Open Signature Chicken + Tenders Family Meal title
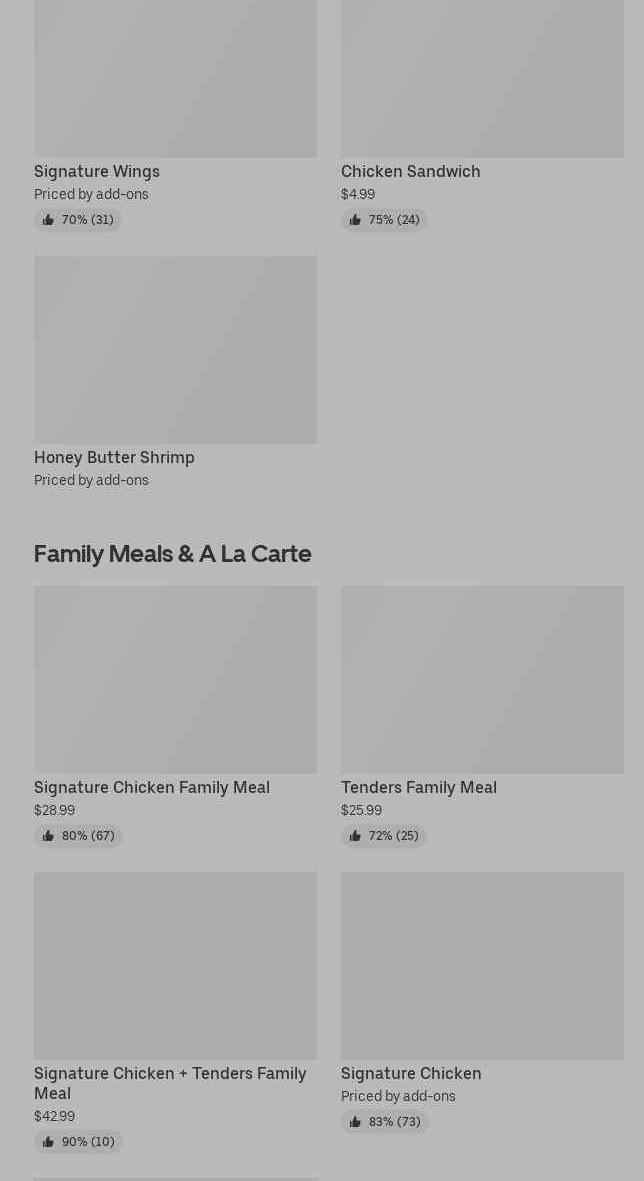Screen dimensions: 644x1181 [x=170, y=1083]
